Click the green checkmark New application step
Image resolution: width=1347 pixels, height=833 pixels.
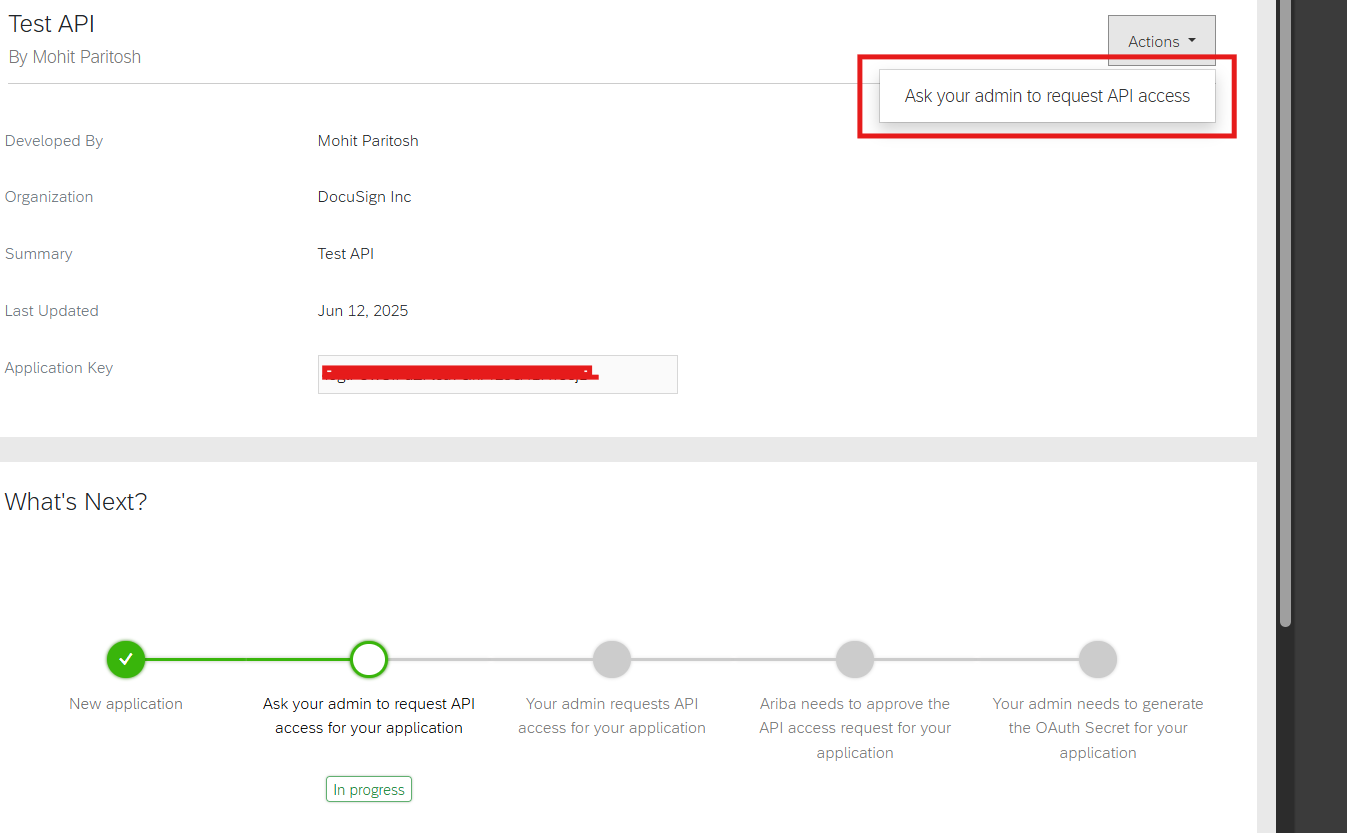126,660
